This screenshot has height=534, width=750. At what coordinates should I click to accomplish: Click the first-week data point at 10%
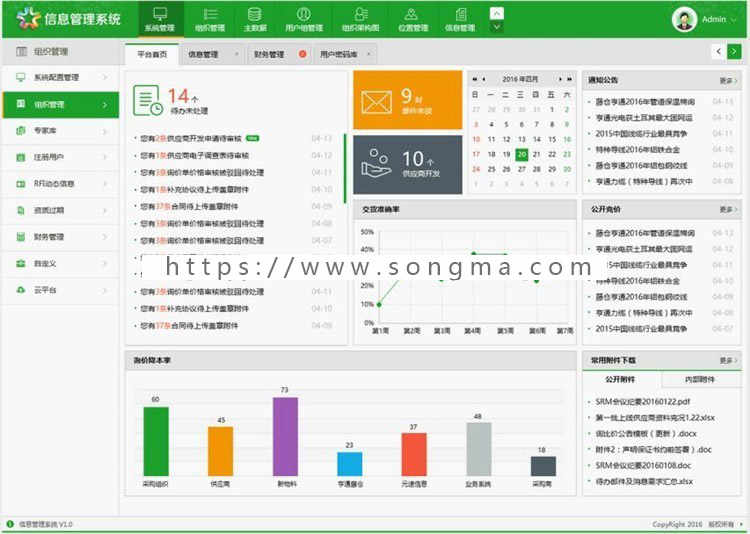379,304
